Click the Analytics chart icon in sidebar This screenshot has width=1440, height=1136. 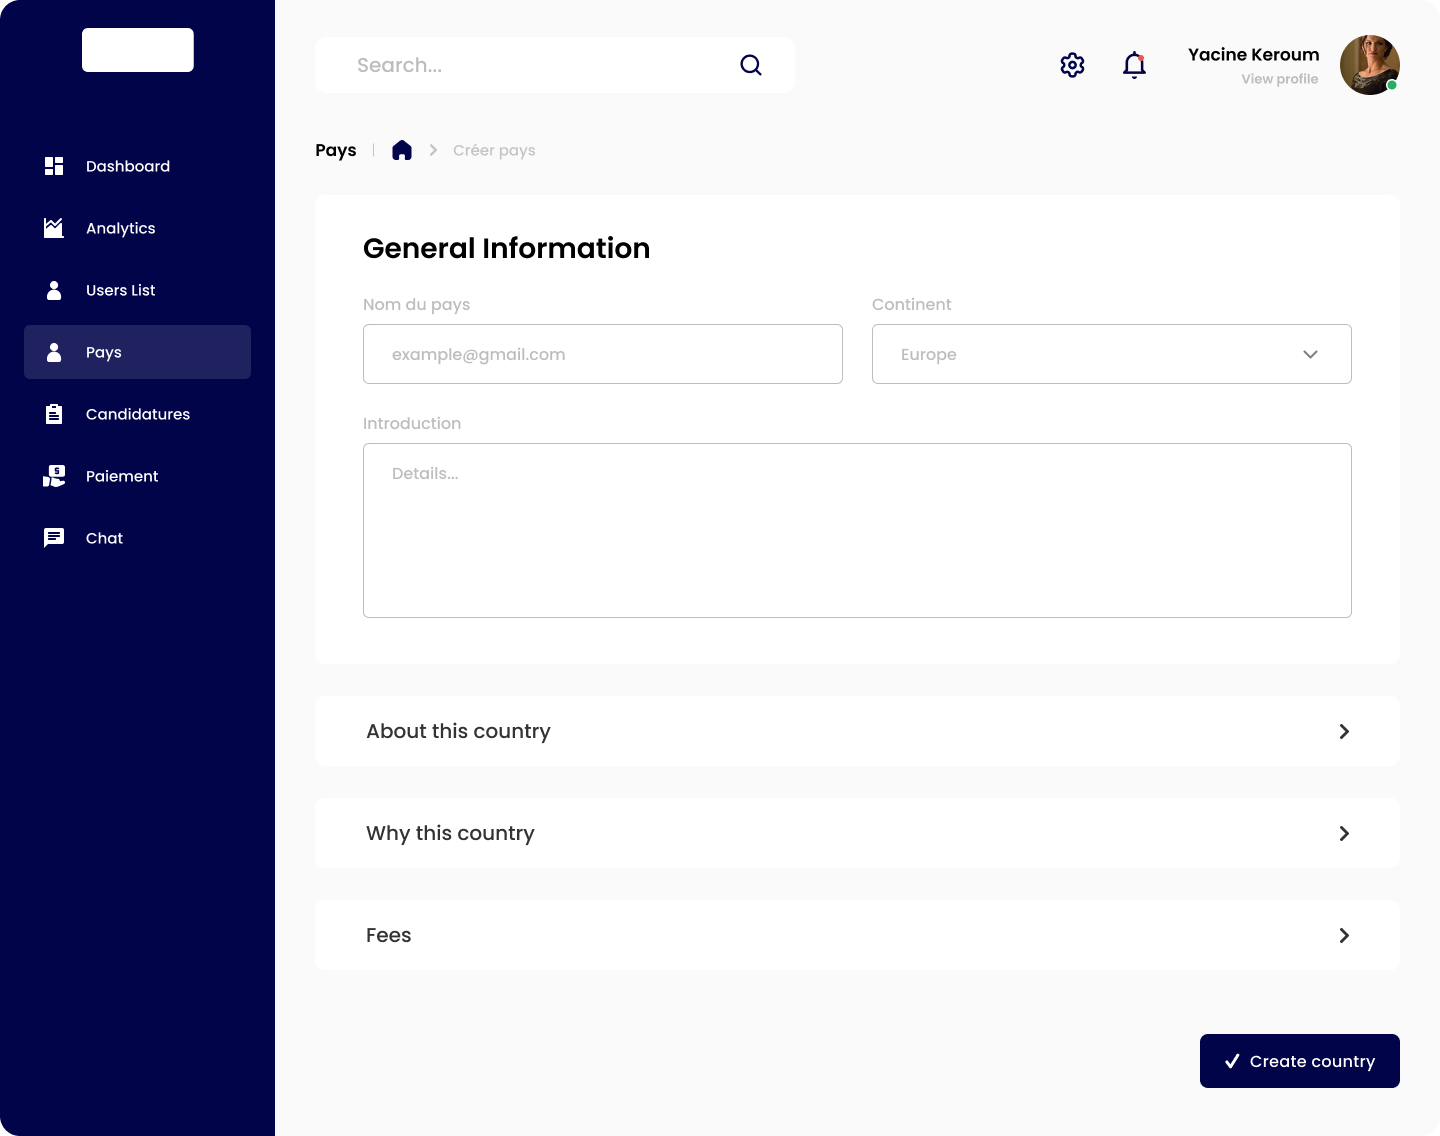click(54, 228)
